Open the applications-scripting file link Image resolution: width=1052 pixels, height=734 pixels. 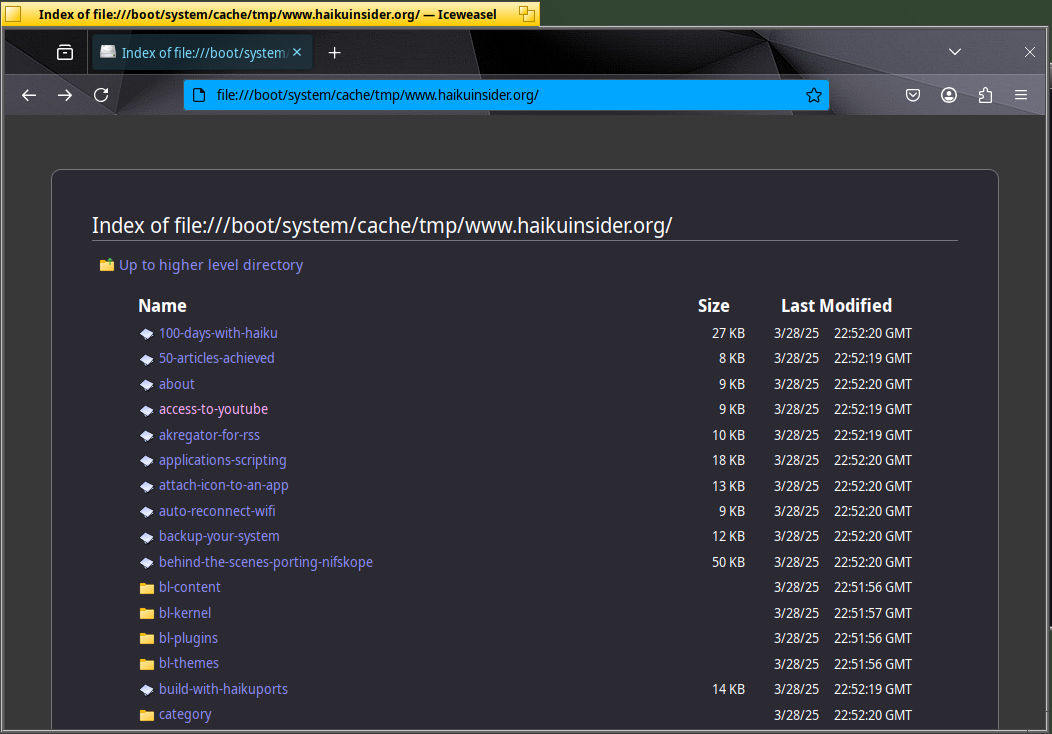[x=223, y=460]
